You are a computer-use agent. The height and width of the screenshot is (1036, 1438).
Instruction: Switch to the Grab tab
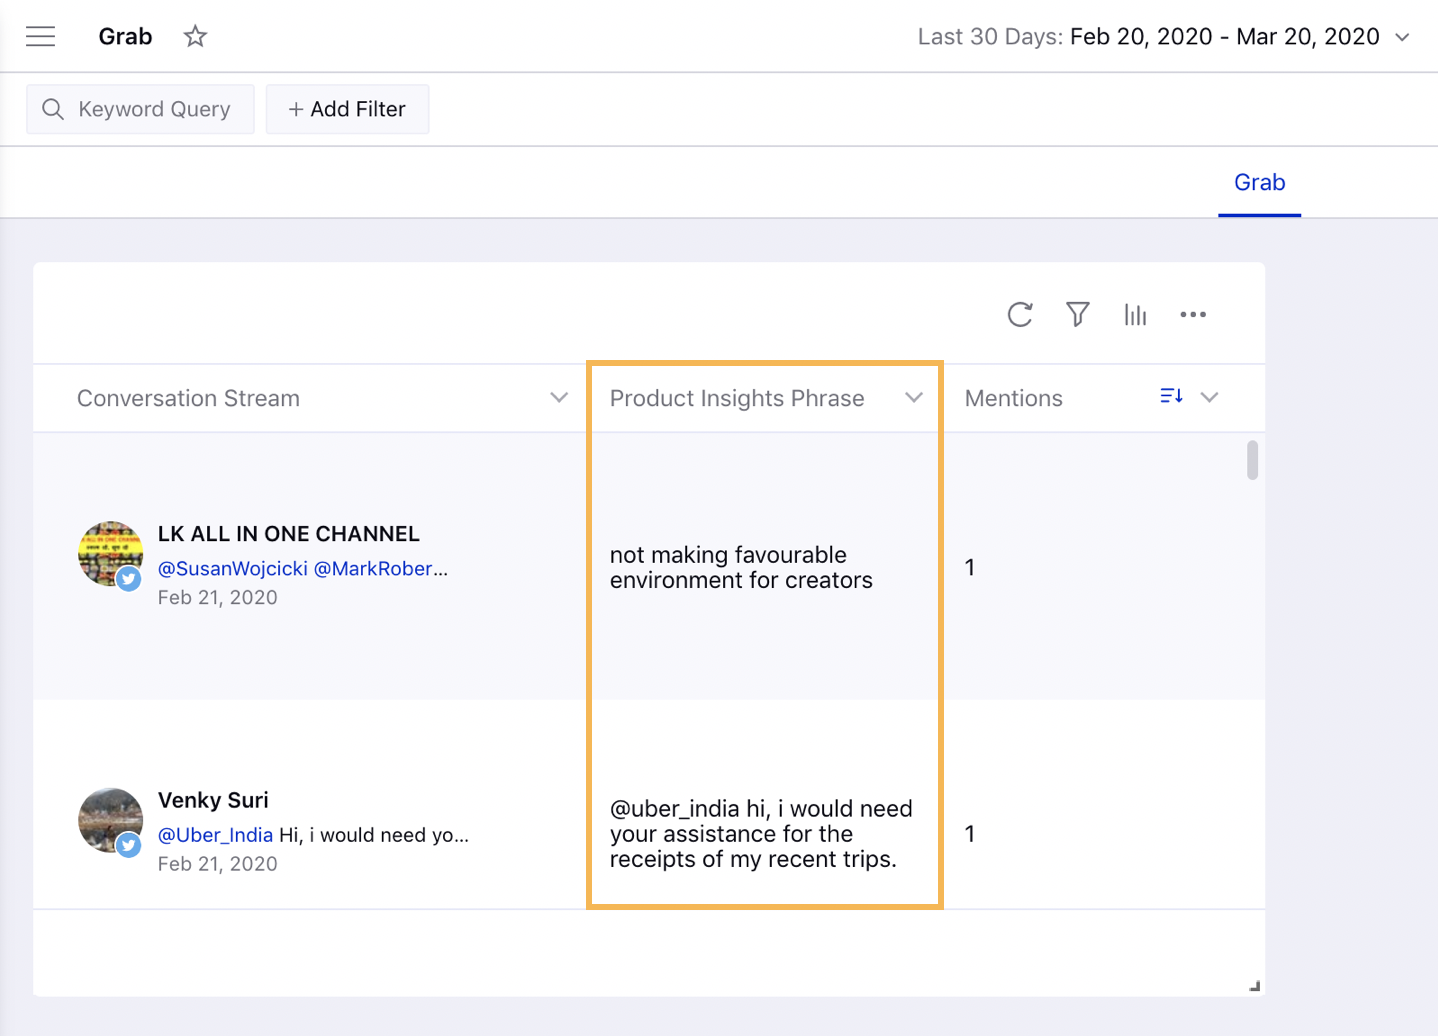(1259, 183)
